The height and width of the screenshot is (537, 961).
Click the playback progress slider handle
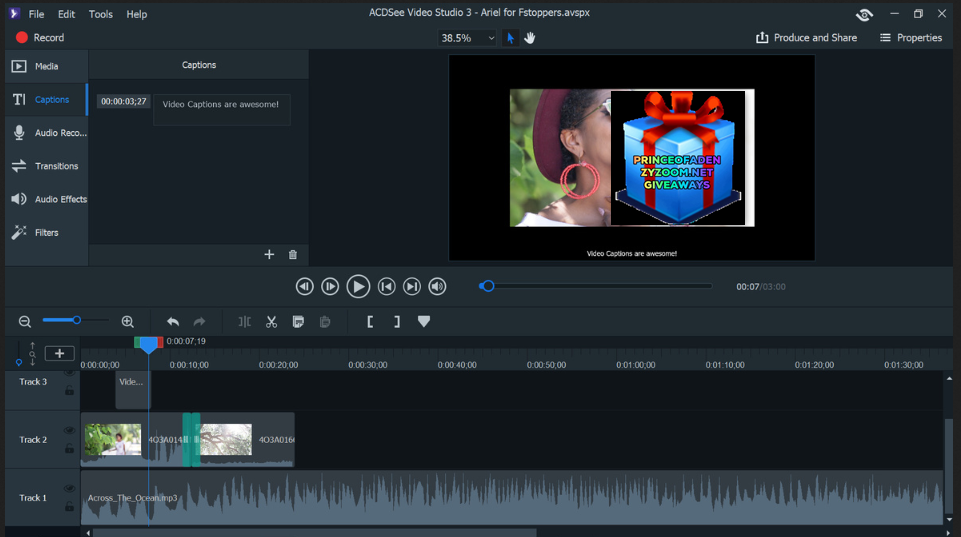[488, 286]
